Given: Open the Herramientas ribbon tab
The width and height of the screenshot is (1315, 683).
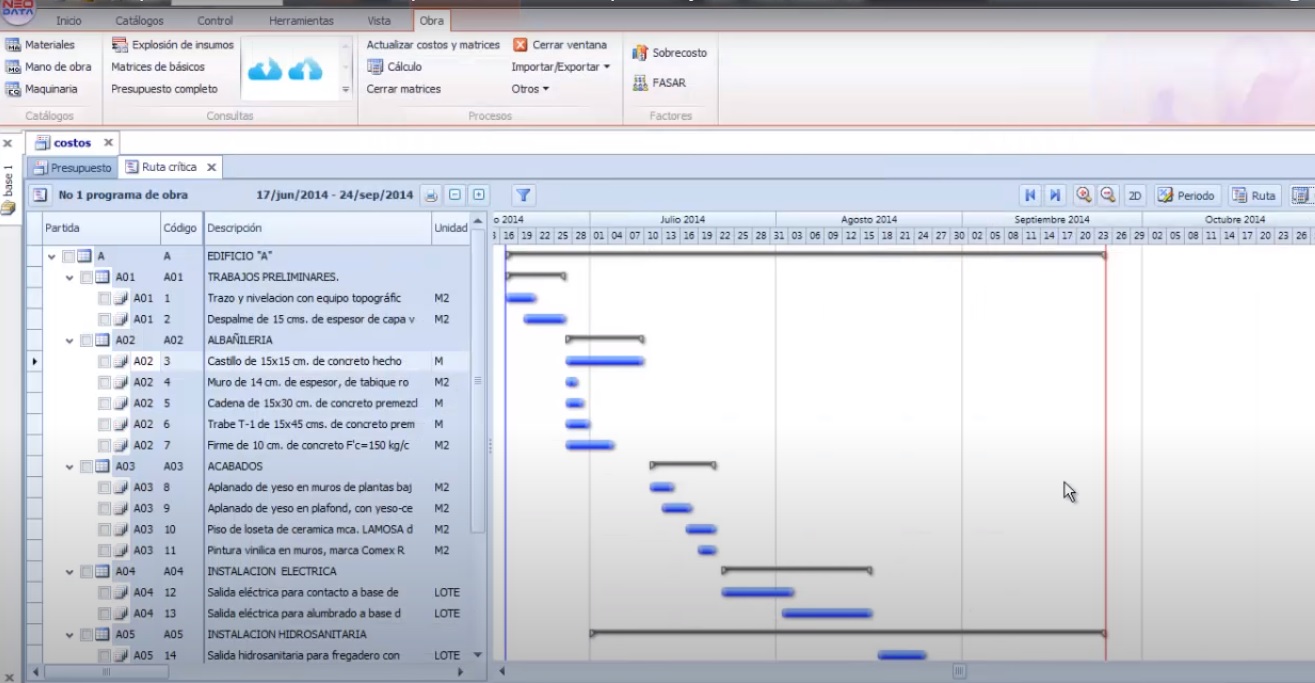Looking at the screenshot, I should (301, 20).
